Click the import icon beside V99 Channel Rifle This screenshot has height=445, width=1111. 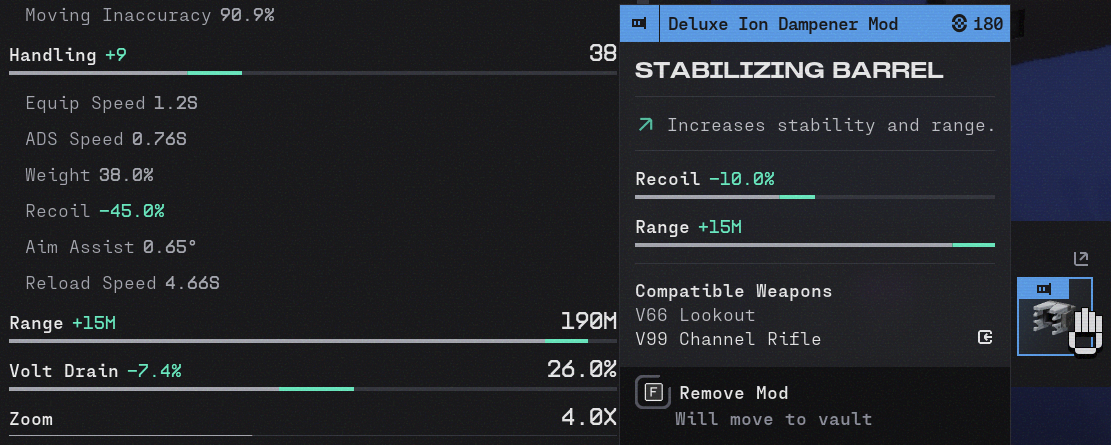tap(985, 337)
